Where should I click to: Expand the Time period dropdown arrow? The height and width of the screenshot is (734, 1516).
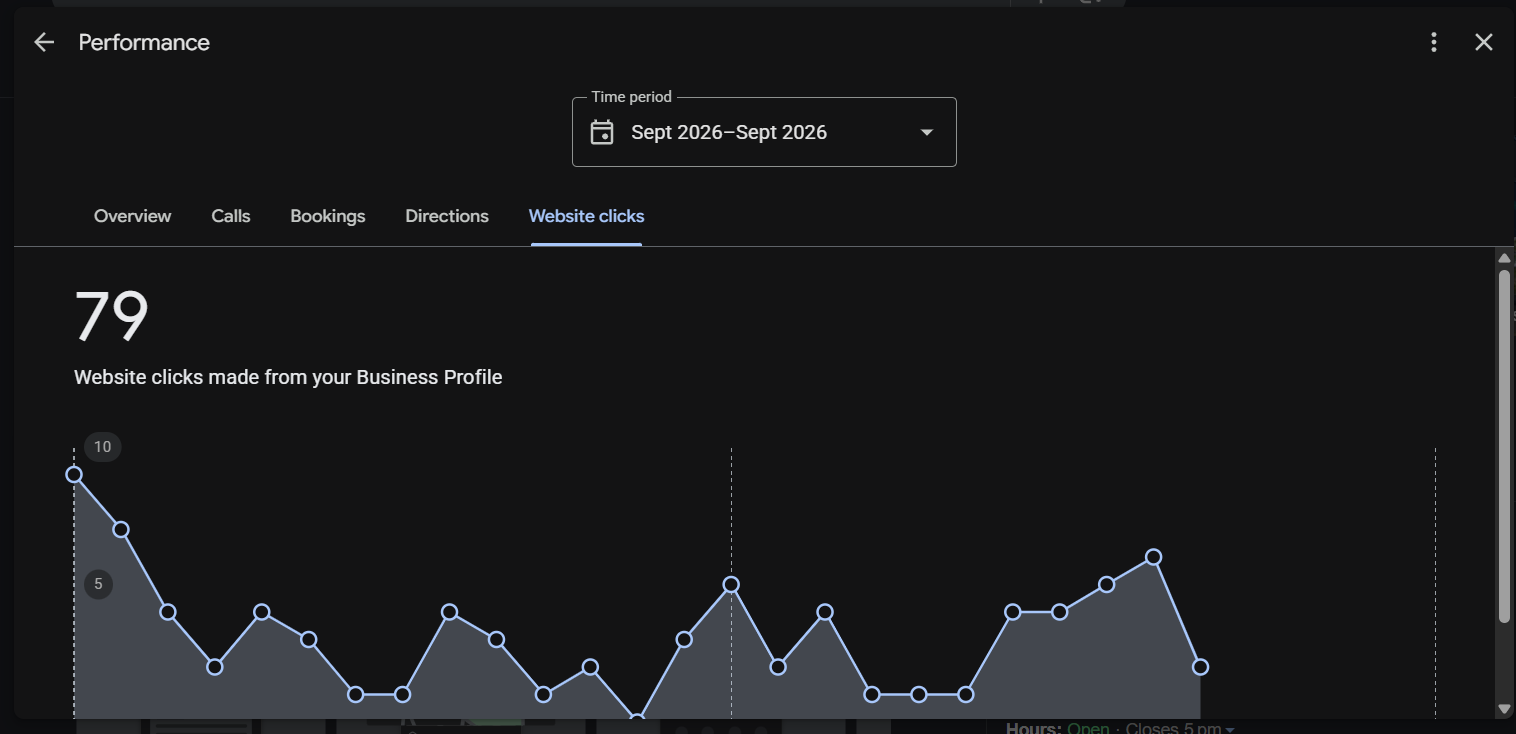coord(927,132)
